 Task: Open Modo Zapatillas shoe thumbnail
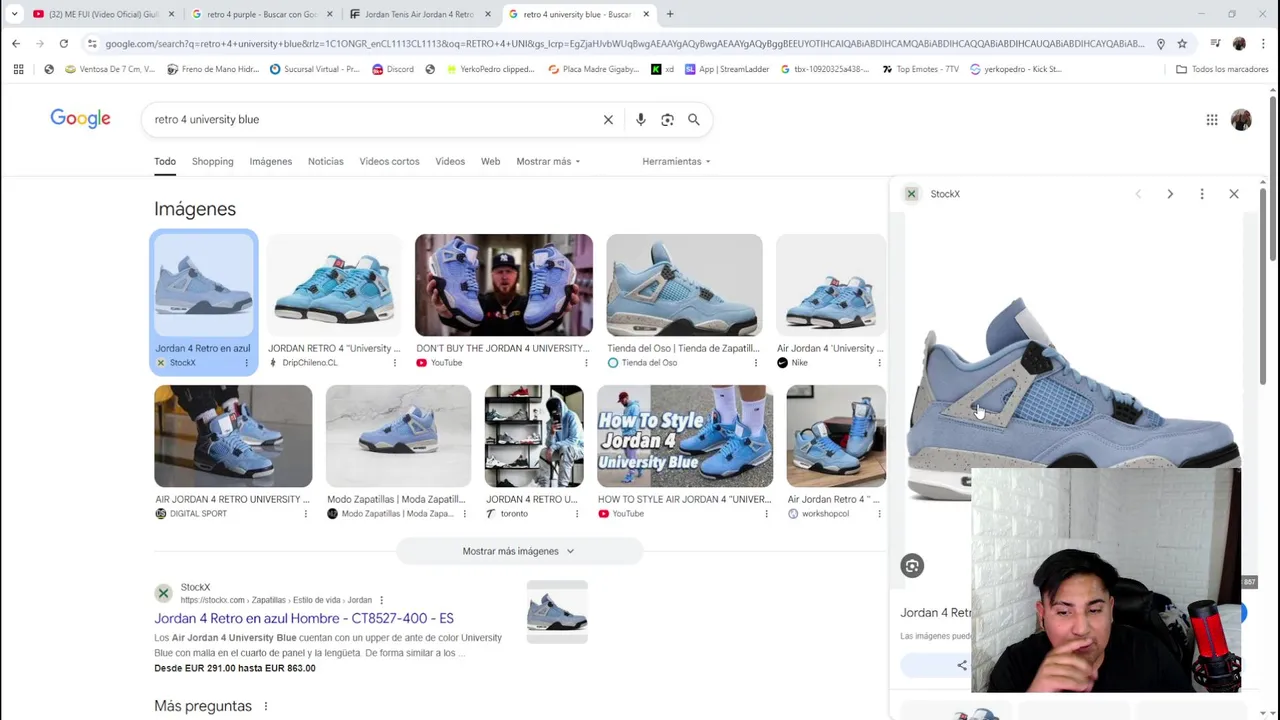coord(398,436)
